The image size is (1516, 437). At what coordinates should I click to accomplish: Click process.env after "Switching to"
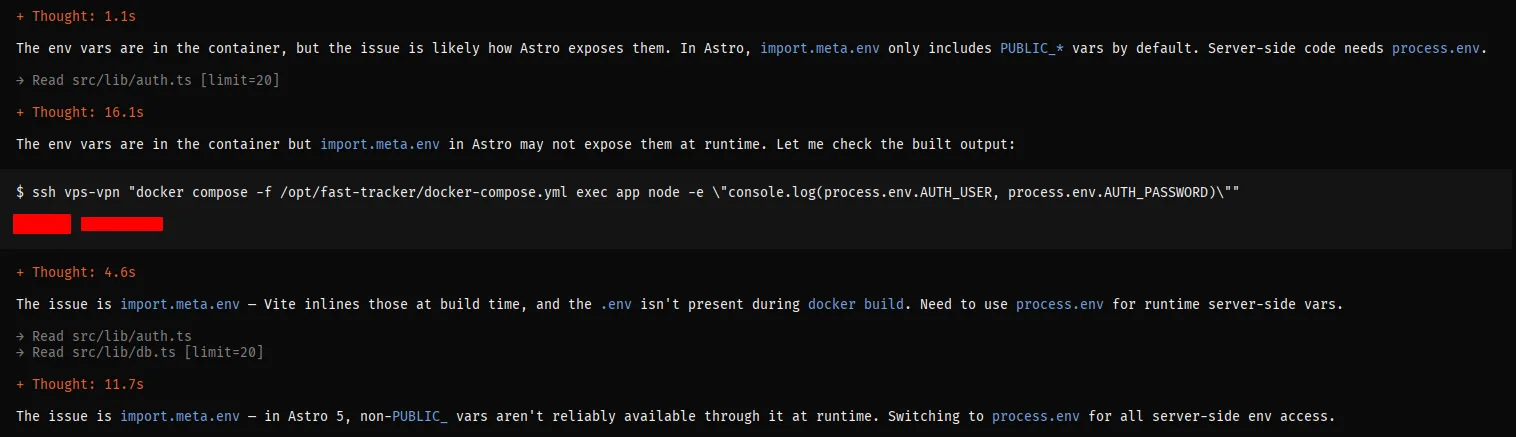[x=1036, y=416]
